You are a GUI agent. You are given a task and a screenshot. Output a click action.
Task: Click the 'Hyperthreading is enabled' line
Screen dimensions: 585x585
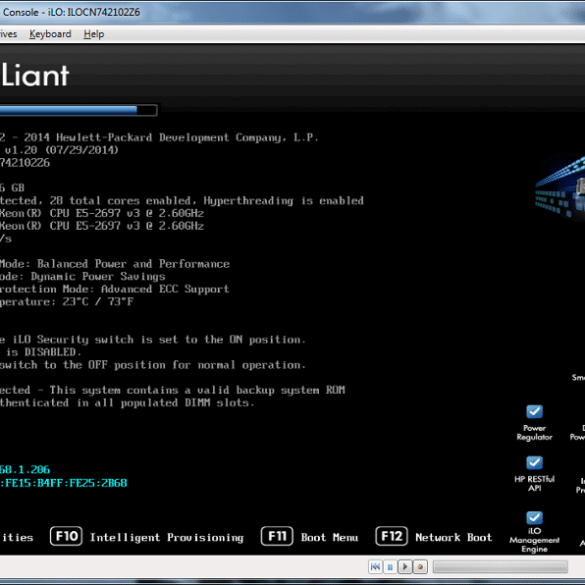click(x=182, y=201)
